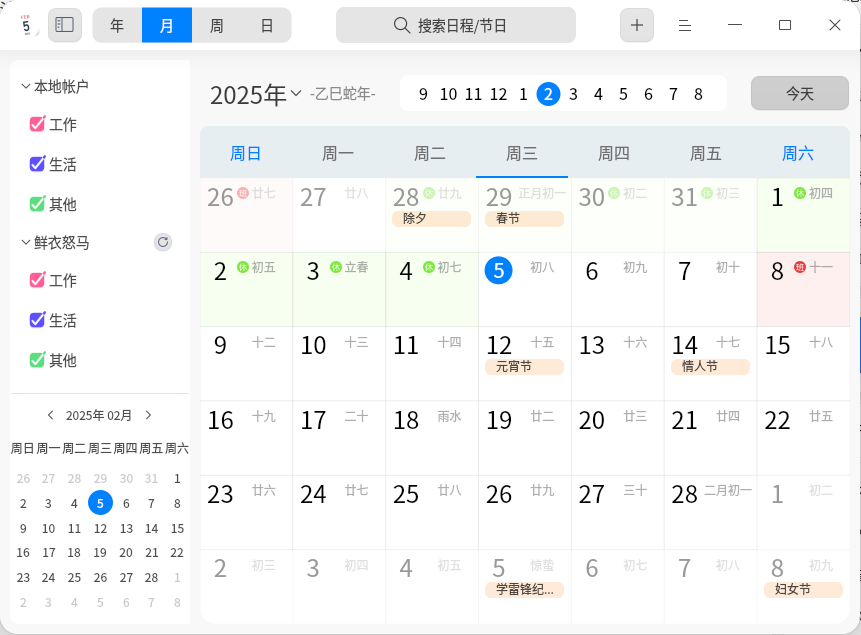Uncheck 生活 under 本地帐户
The image size is (861, 635).
click(x=37, y=164)
